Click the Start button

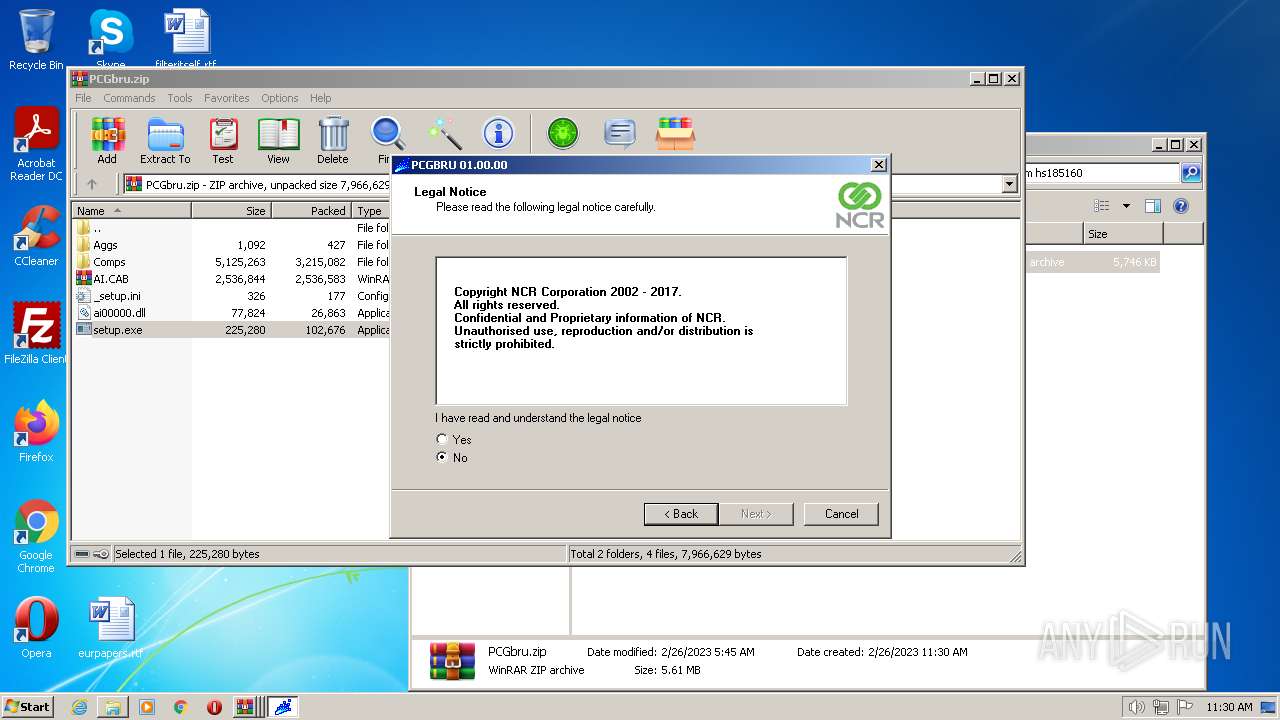tap(28, 707)
